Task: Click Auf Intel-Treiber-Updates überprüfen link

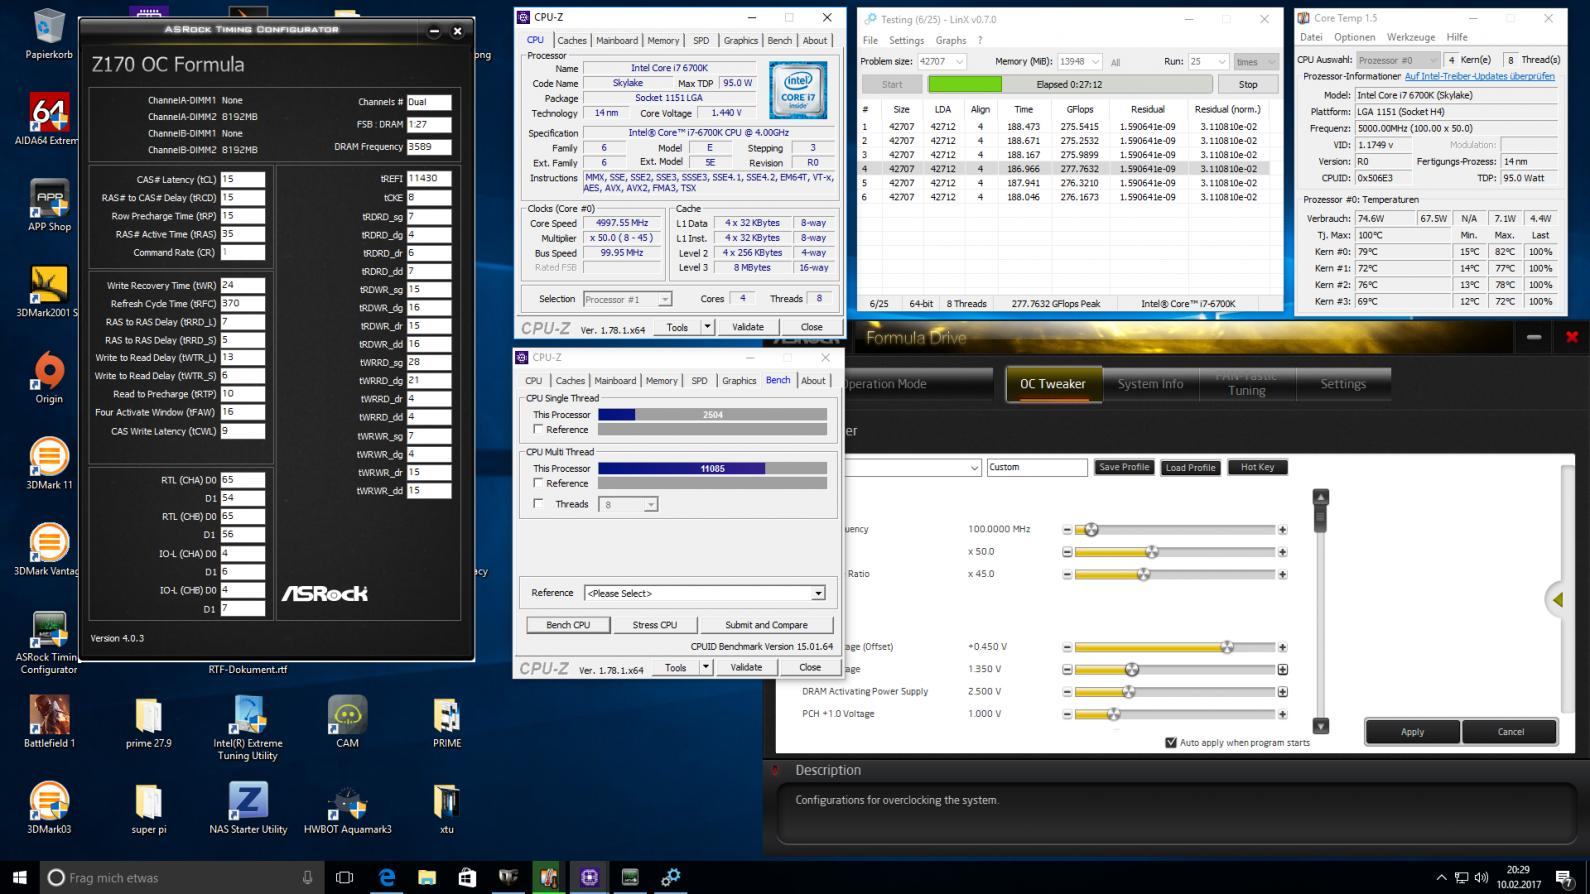Action: [1479, 76]
